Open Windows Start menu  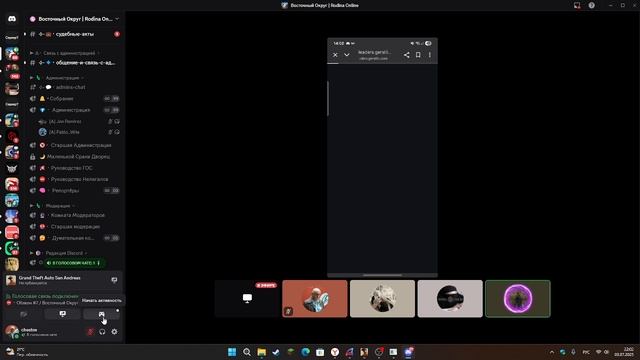pos(232,352)
